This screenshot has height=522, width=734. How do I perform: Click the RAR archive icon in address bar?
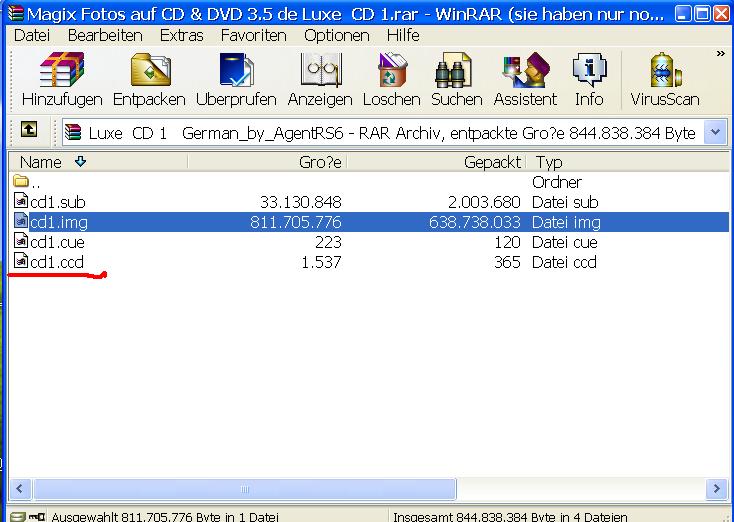73,133
